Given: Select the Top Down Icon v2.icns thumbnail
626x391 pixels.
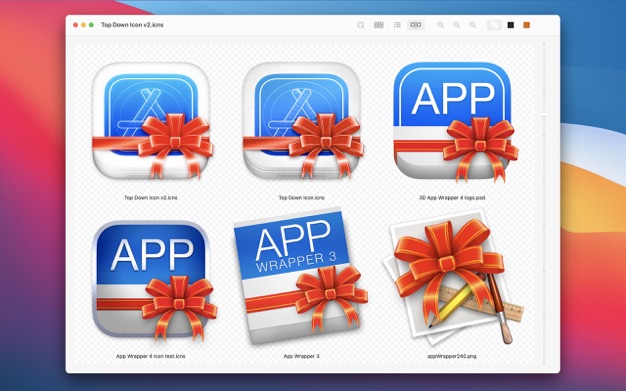Looking at the screenshot, I should pyautogui.click(x=152, y=120).
